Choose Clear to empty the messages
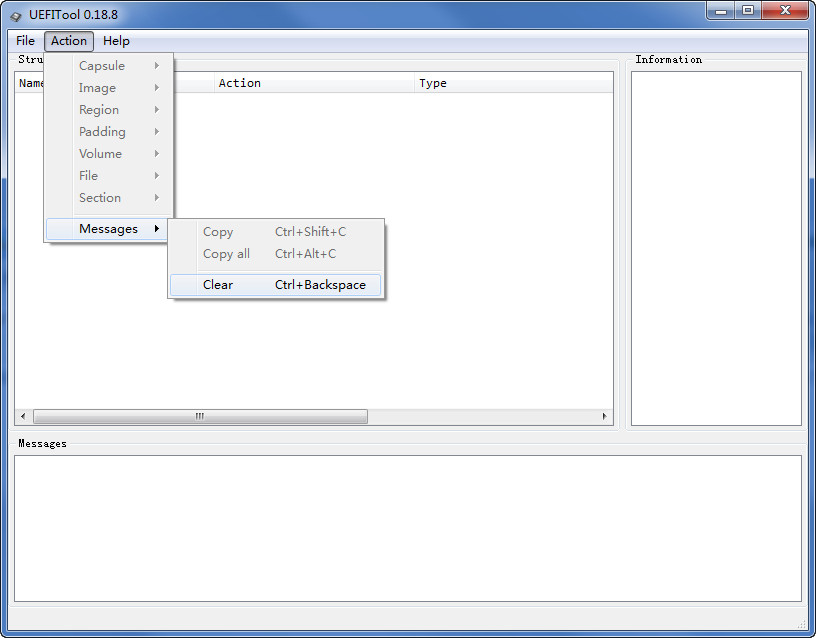Viewport: 816px width, 638px height. pos(275,285)
